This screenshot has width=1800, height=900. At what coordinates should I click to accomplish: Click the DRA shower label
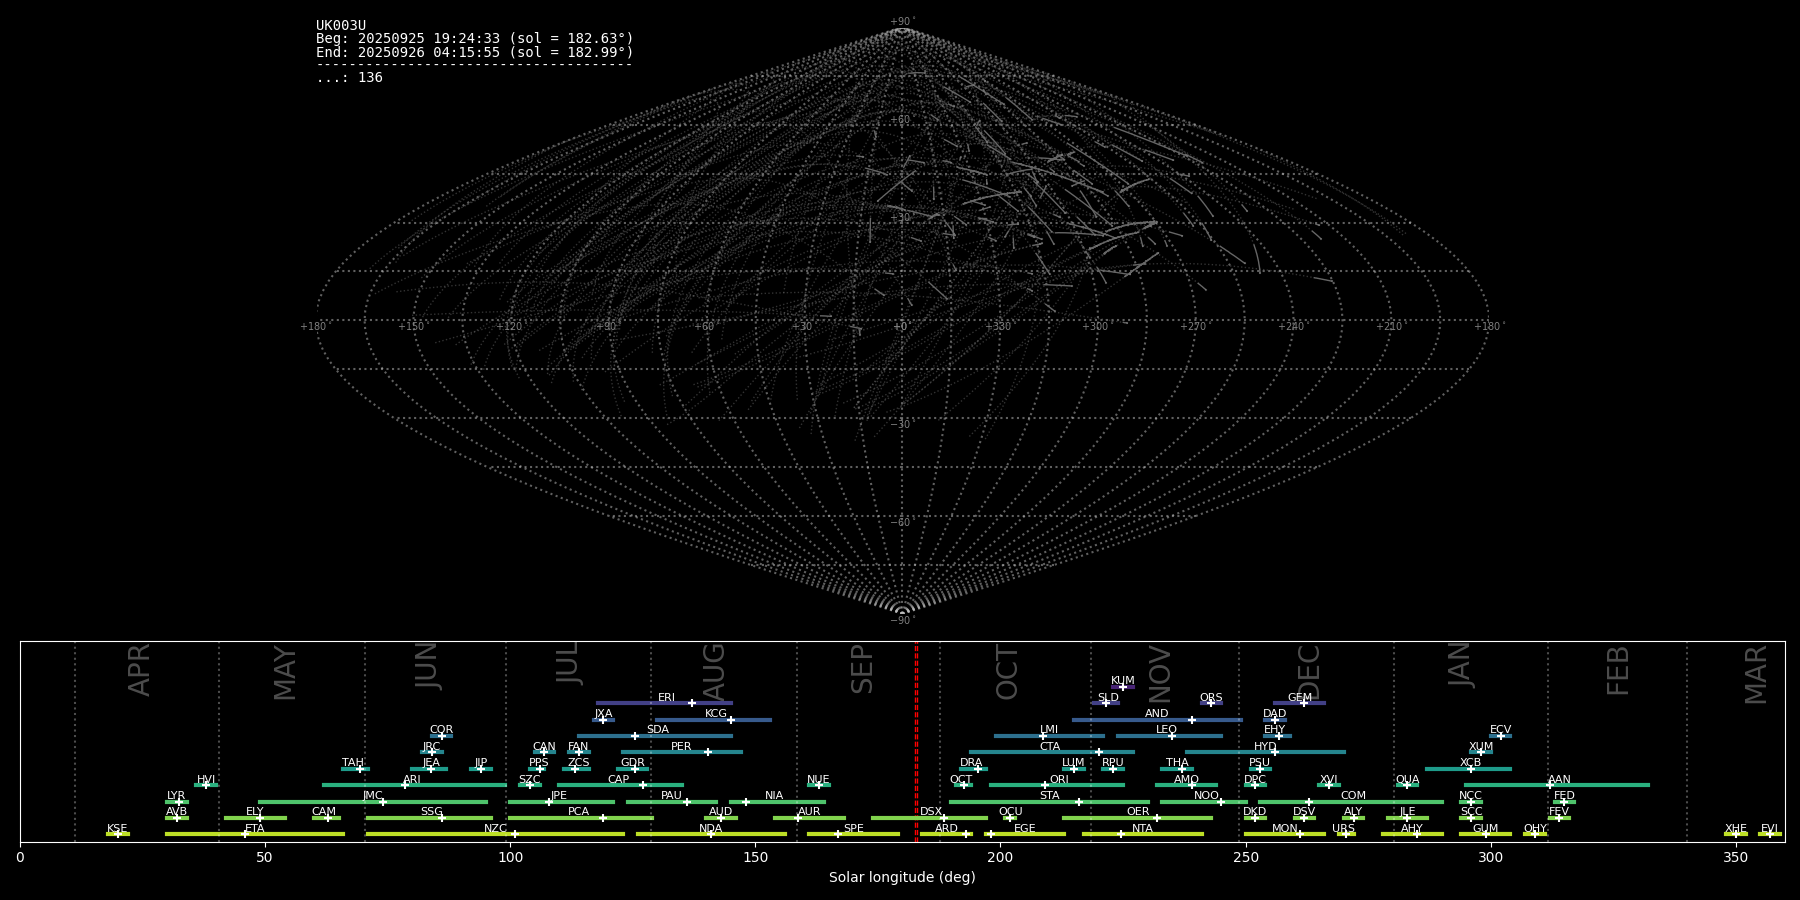[971, 763]
